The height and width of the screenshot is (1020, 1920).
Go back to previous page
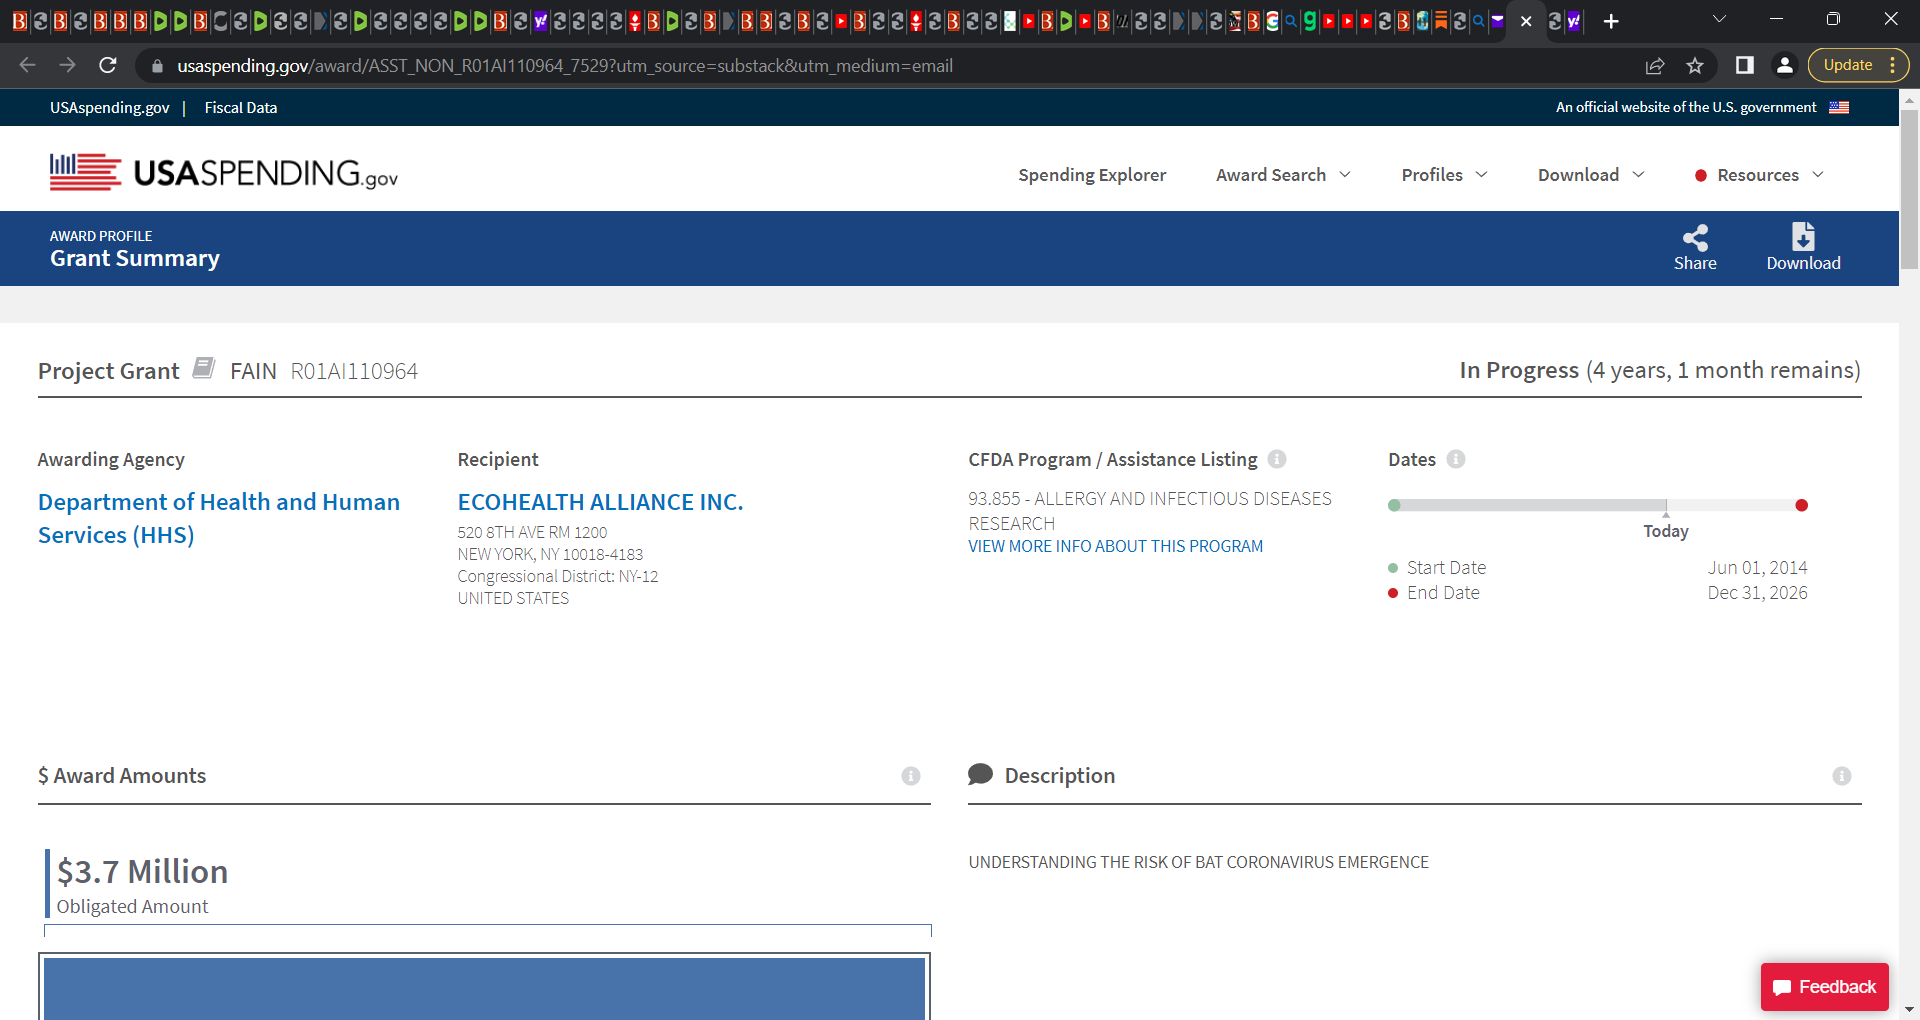[27, 65]
